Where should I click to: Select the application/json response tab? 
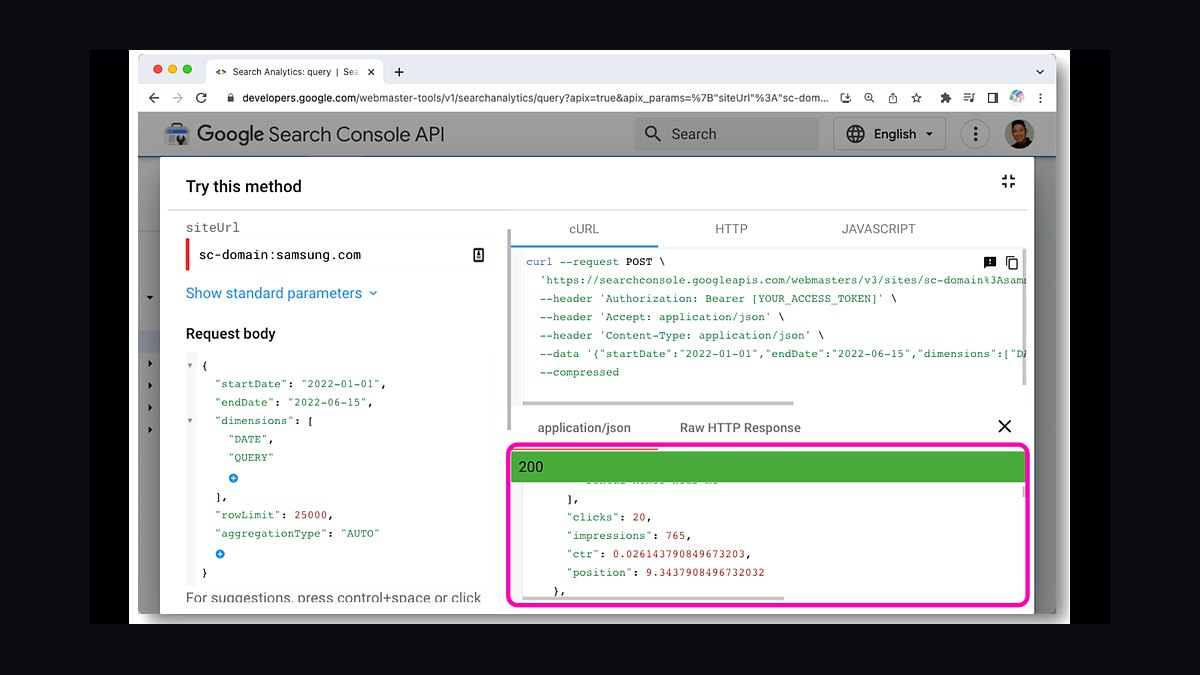(x=584, y=427)
